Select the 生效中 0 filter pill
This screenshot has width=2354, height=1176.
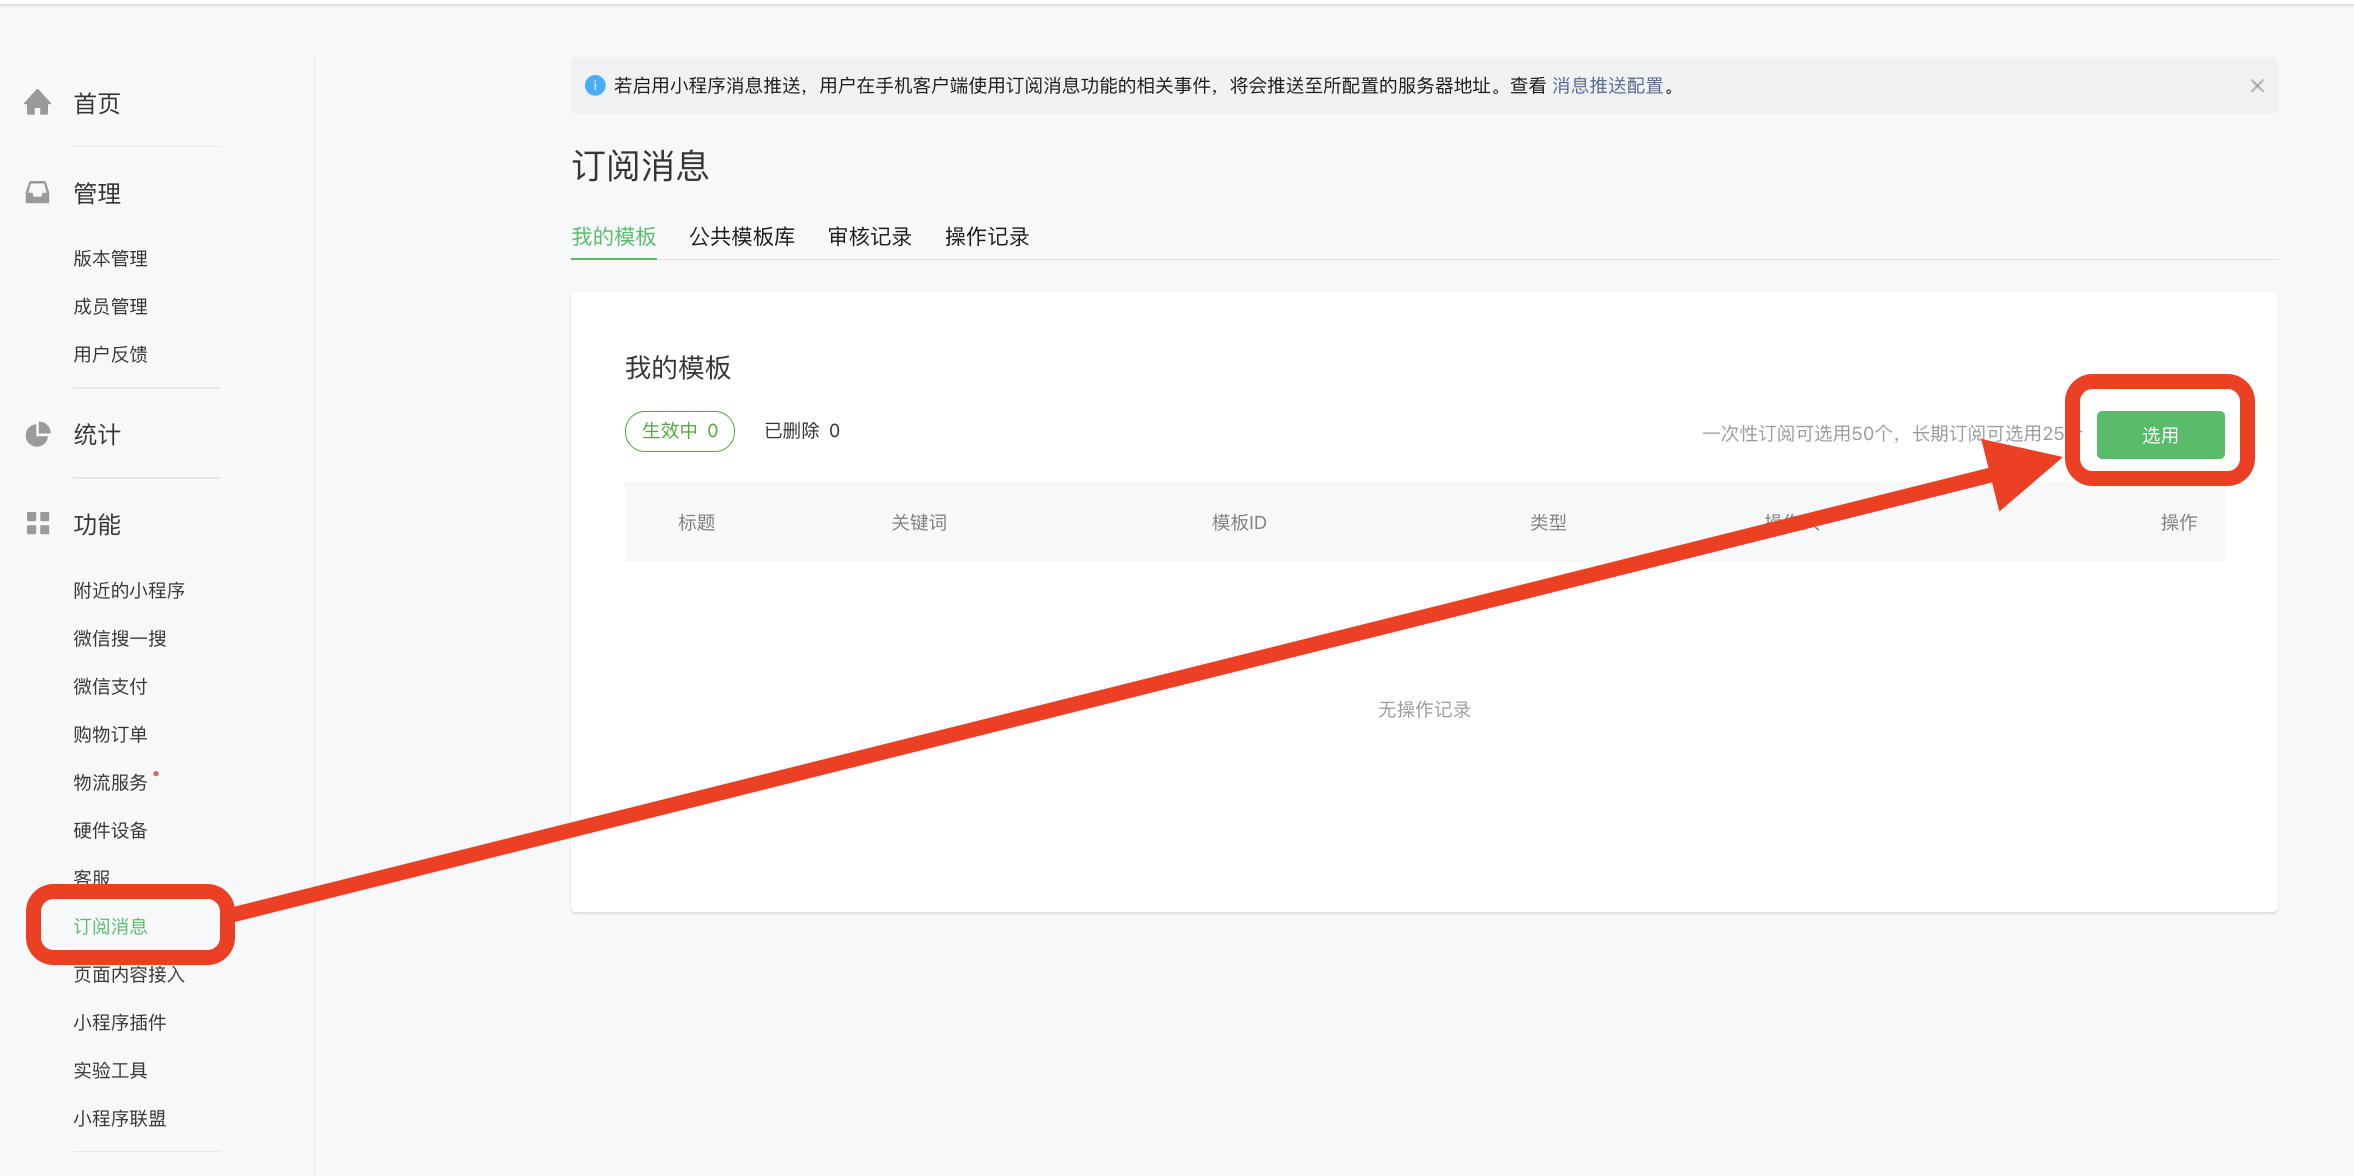680,431
